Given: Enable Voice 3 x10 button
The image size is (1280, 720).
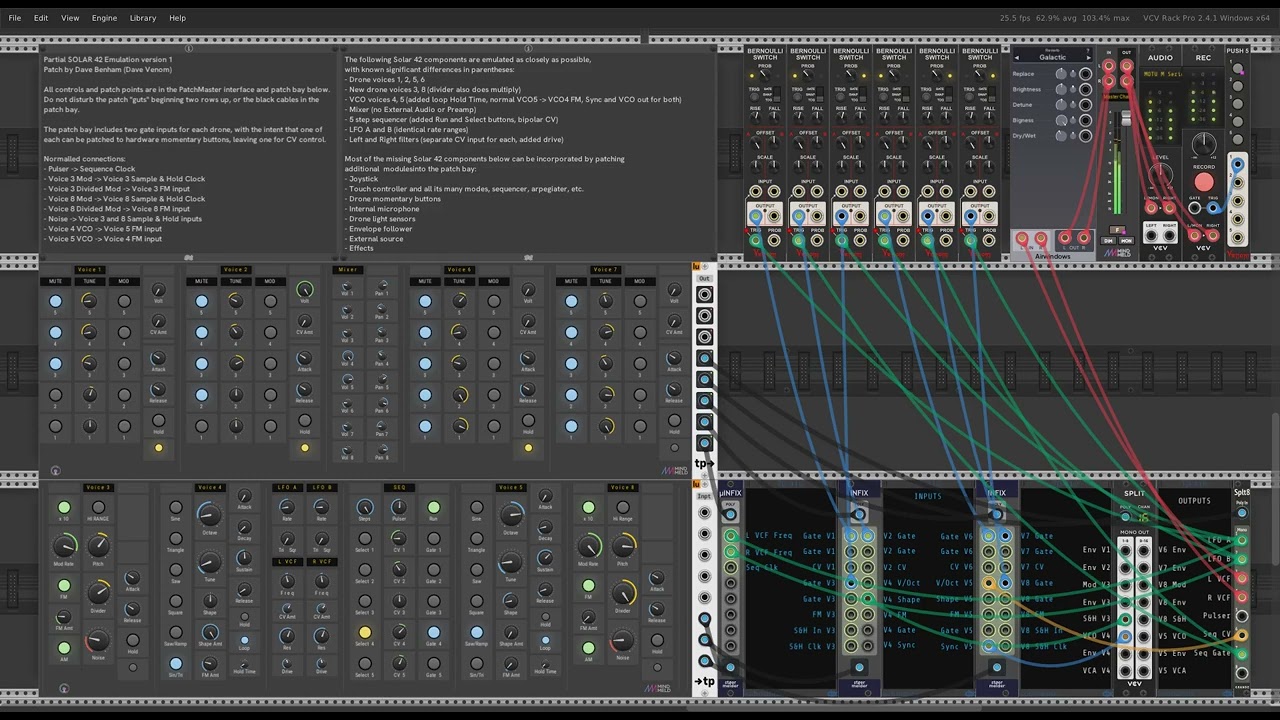Looking at the screenshot, I should [x=64, y=508].
